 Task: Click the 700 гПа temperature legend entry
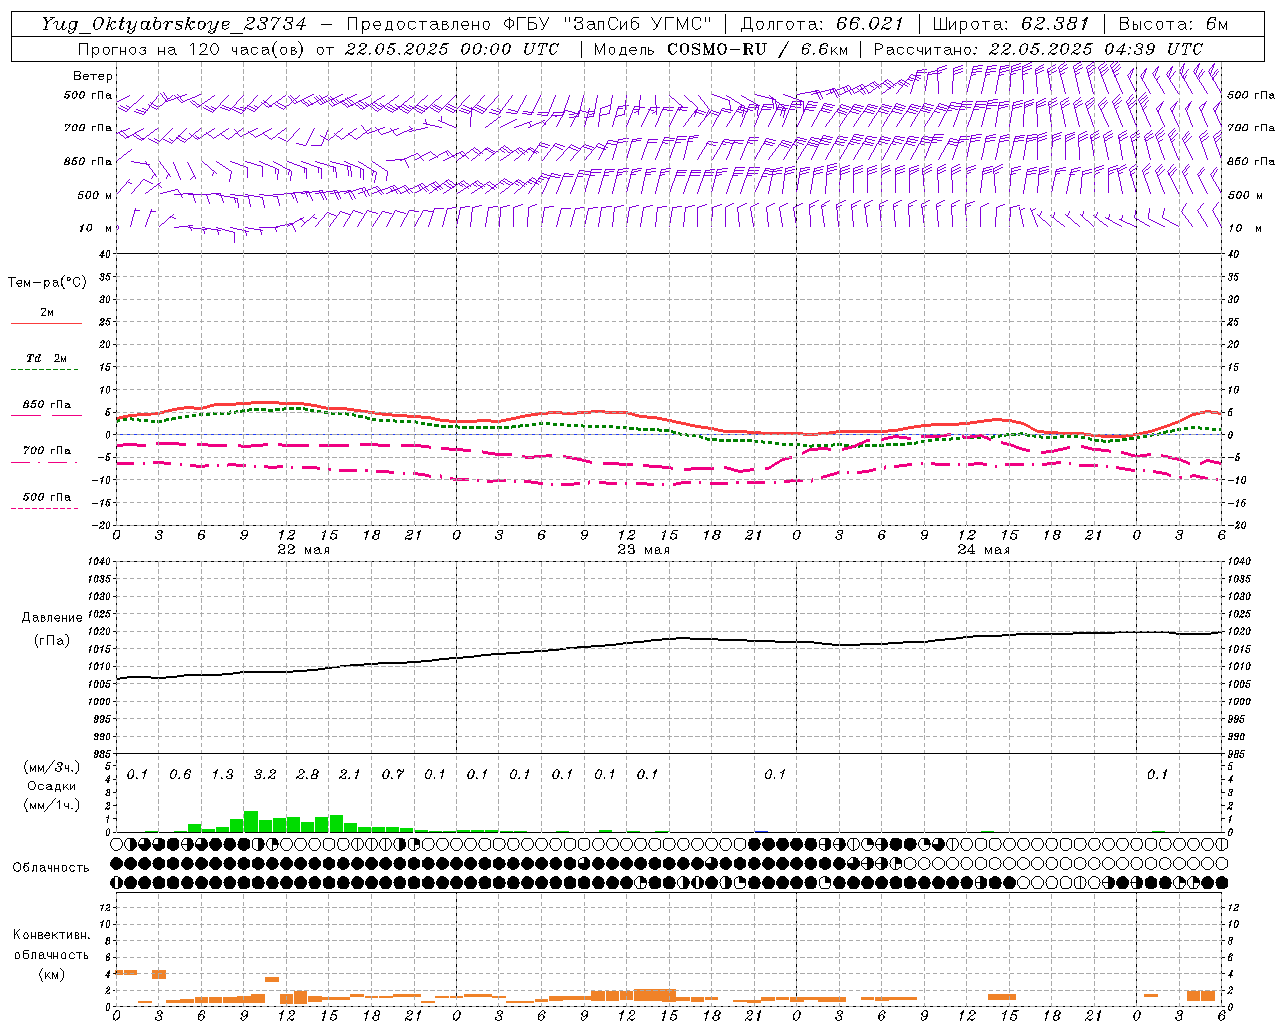pyautogui.click(x=47, y=451)
